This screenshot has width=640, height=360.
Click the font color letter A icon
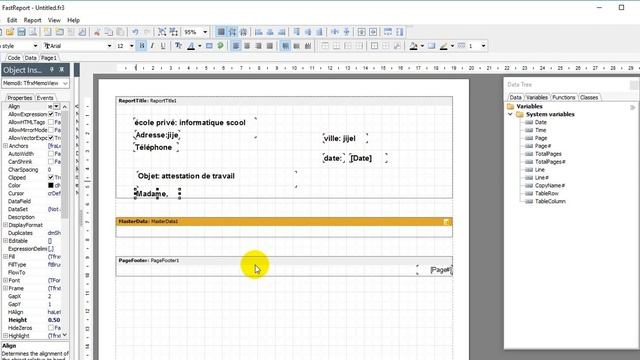click(x=191, y=46)
